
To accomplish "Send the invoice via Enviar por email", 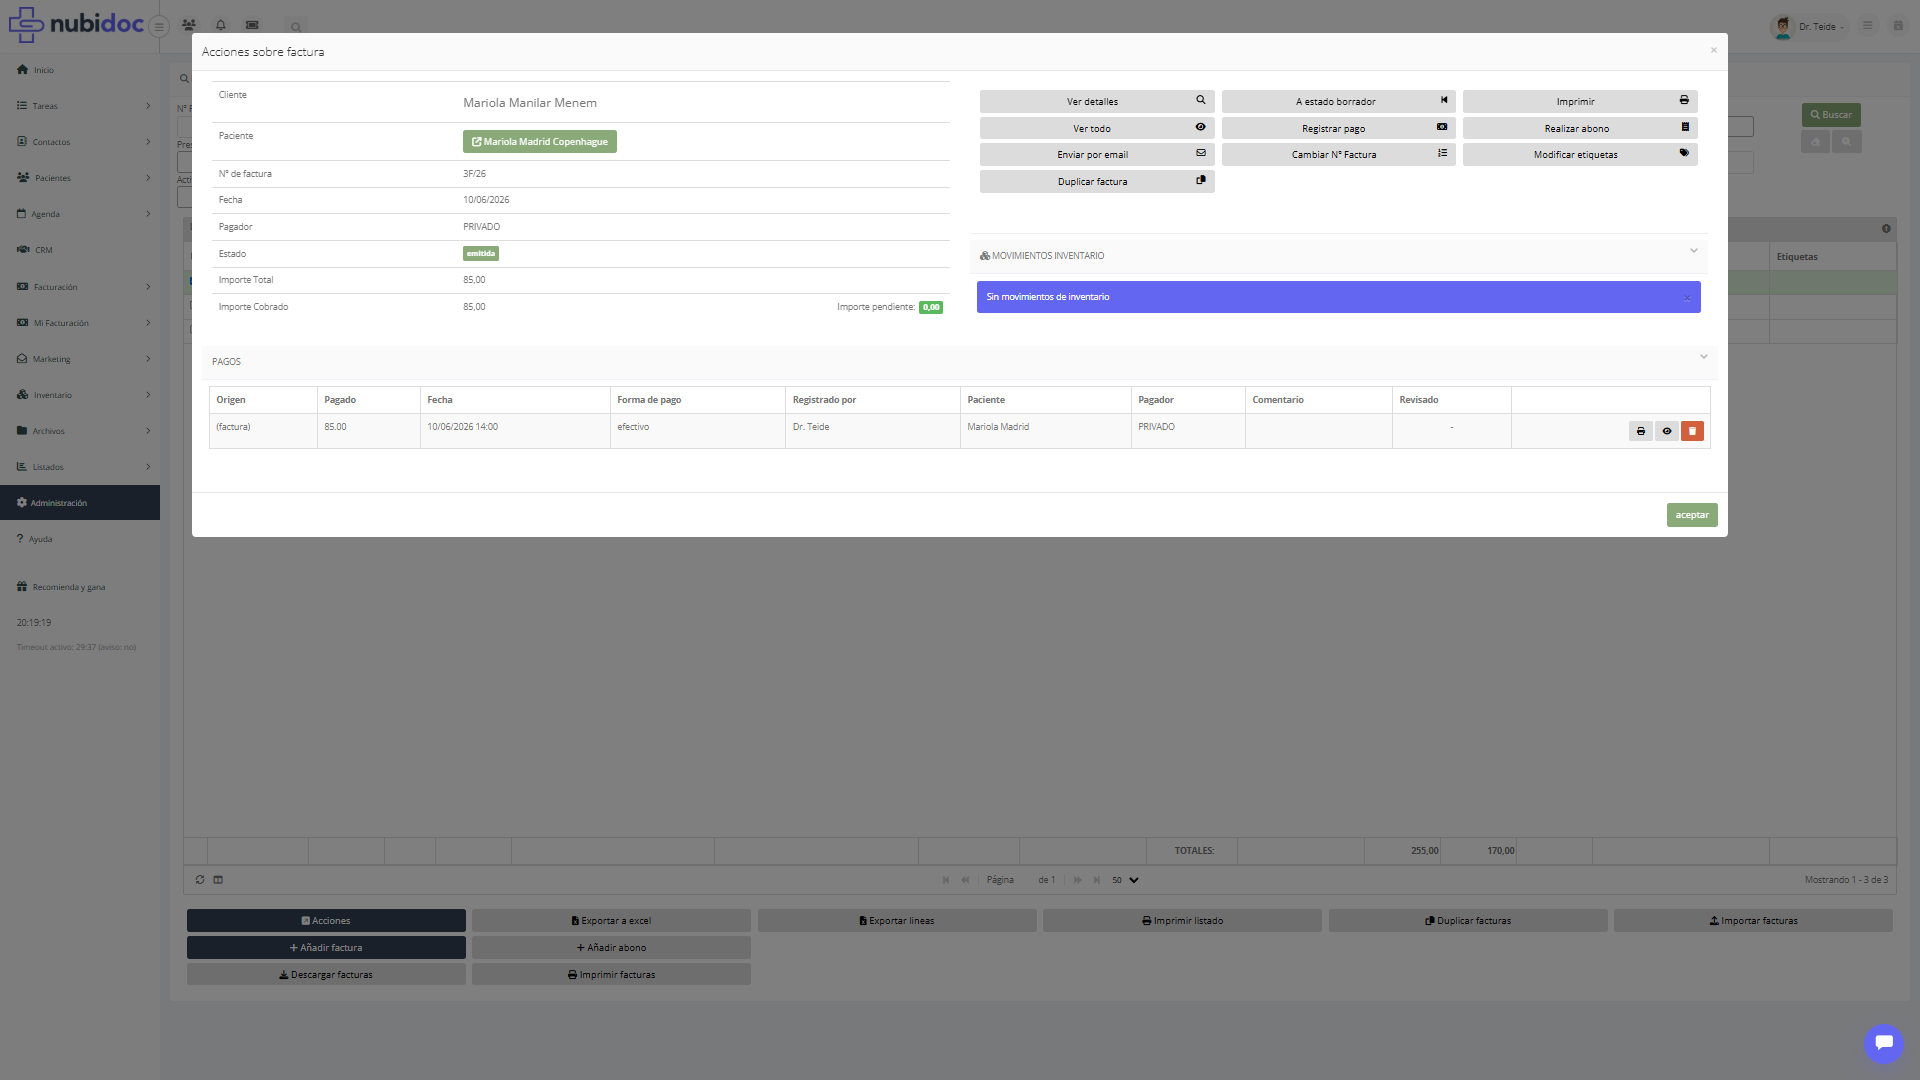I will click(1096, 155).
